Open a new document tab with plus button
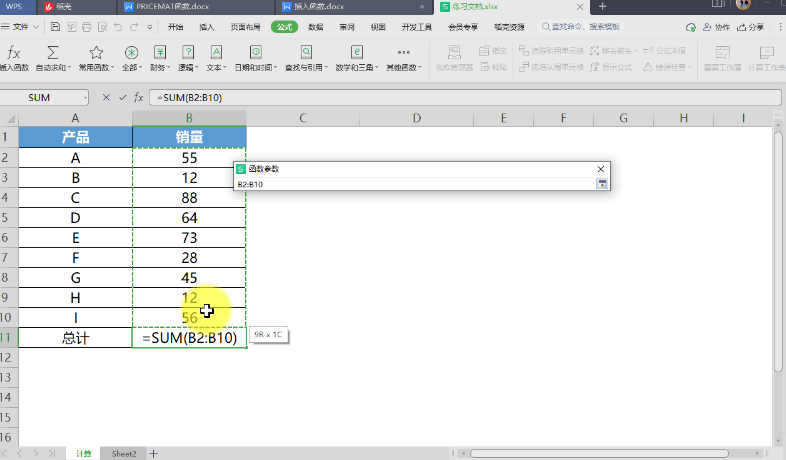Image resolution: width=786 pixels, height=460 pixels. (x=603, y=7)
